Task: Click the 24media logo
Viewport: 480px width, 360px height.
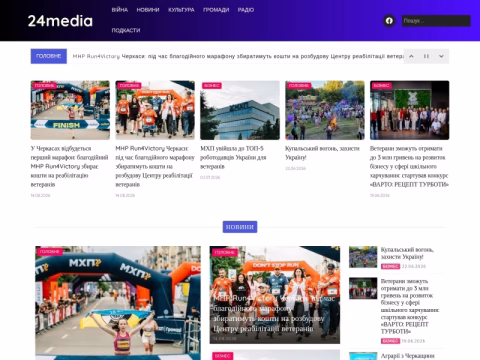Action: 60,21
